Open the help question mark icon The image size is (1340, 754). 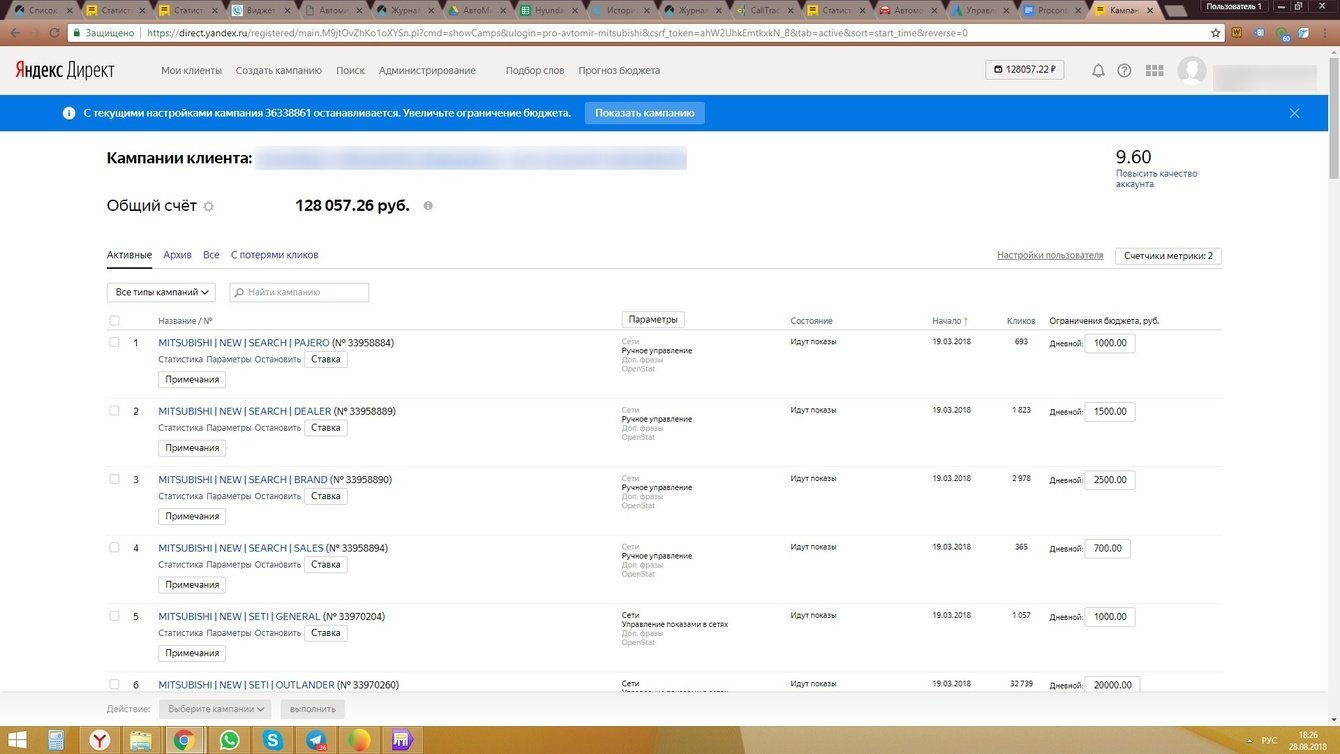pyautogui.click(x=1124, y=71)
